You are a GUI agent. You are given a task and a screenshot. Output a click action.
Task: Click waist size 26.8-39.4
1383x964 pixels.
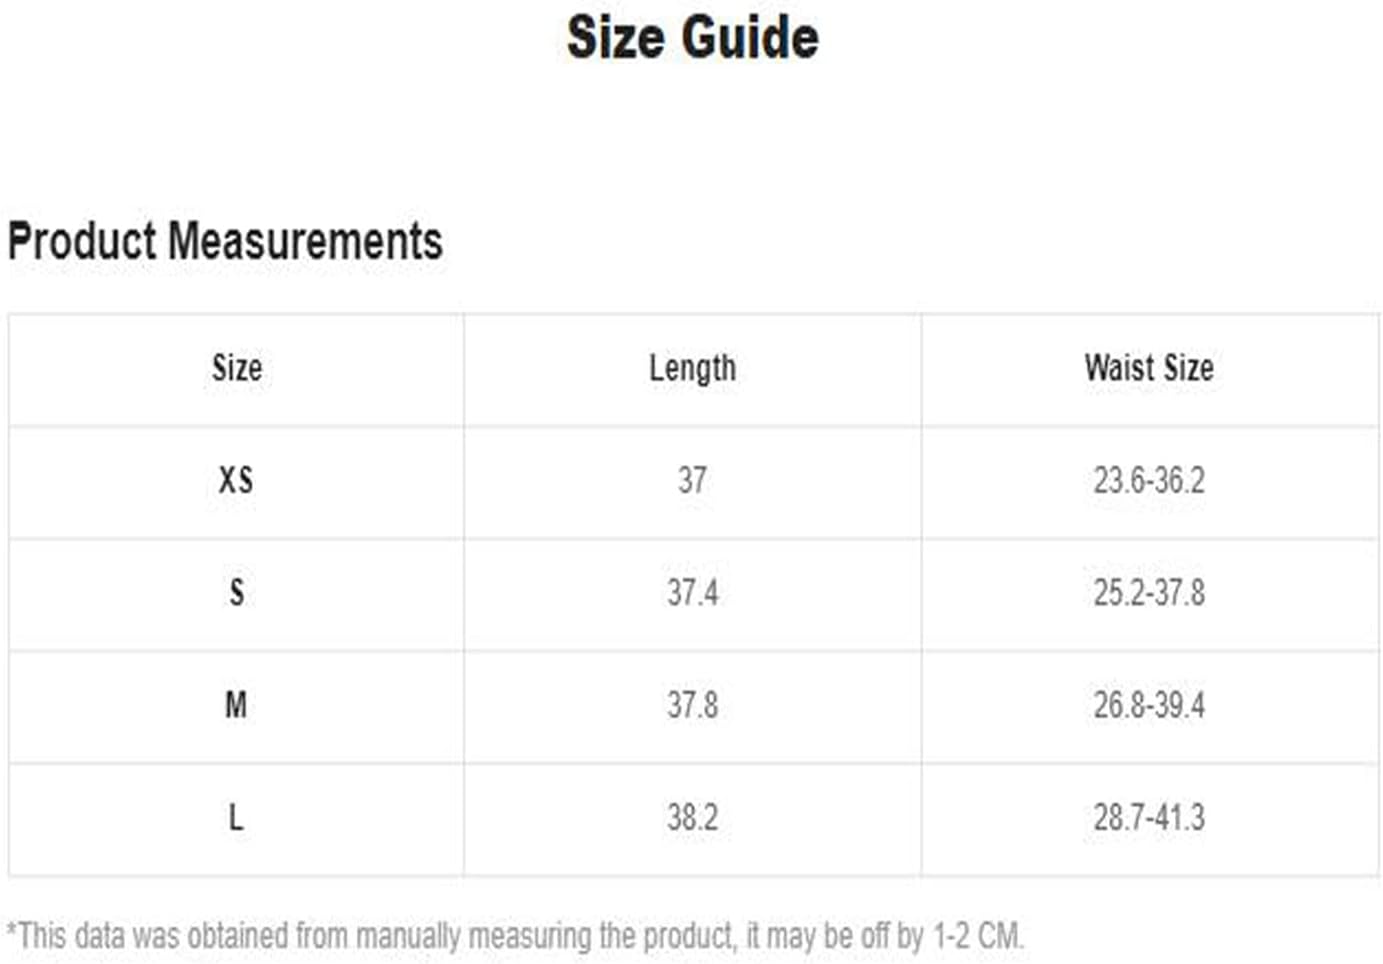1149,705
